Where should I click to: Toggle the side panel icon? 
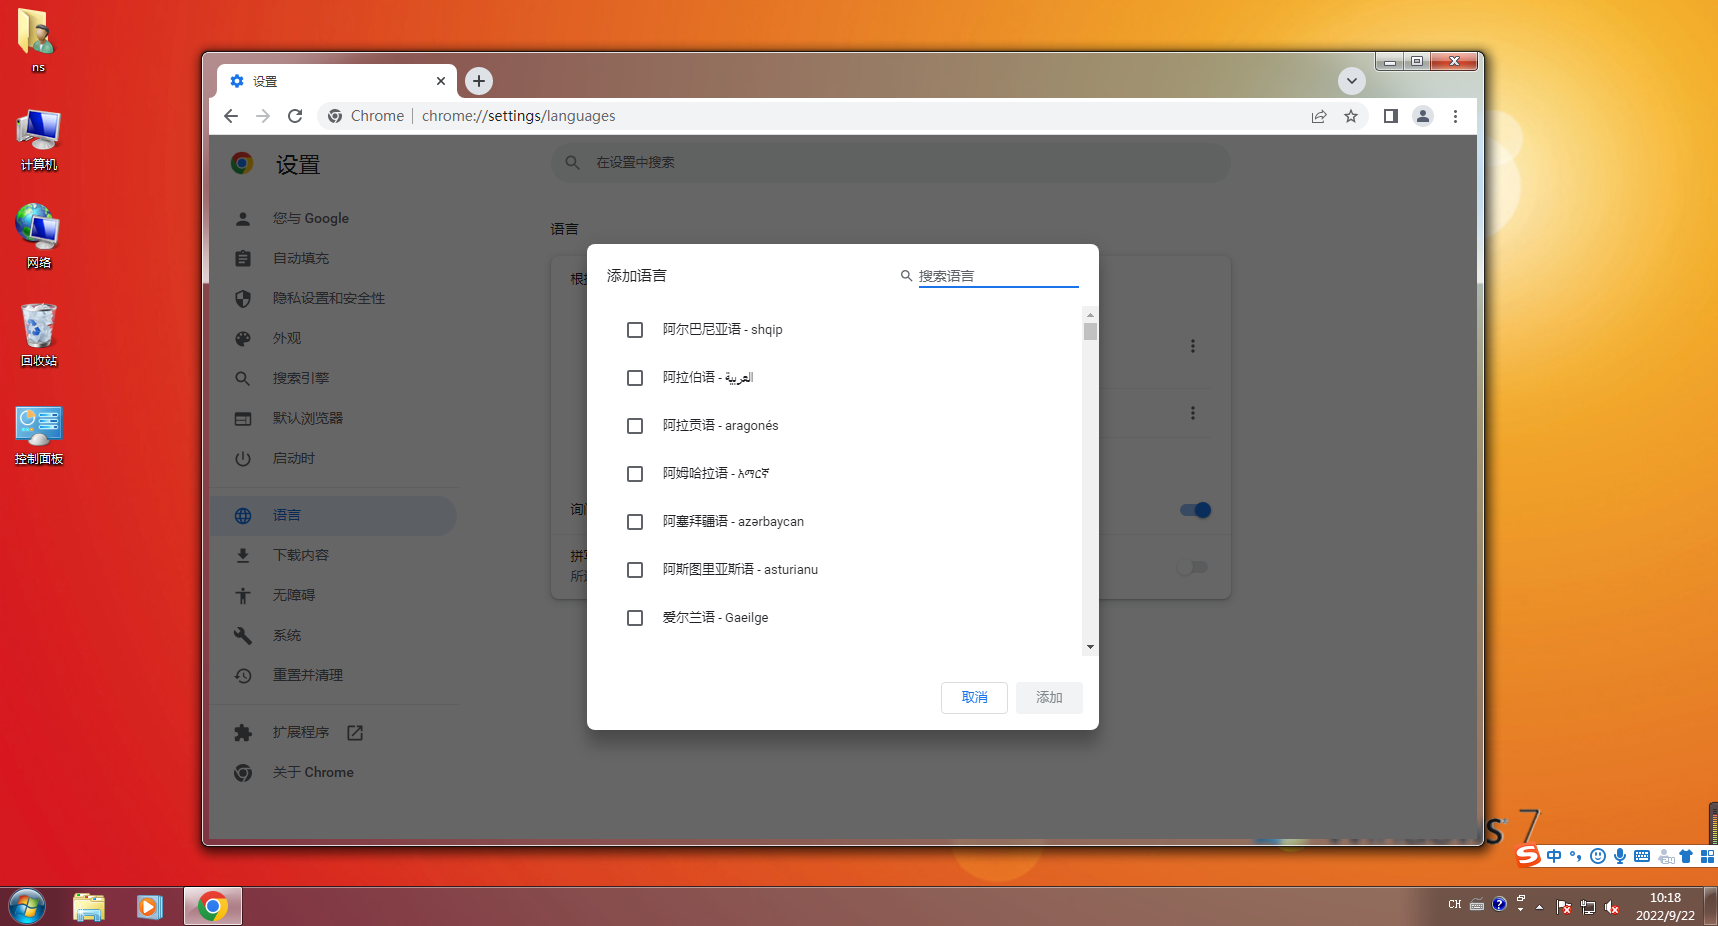[x=1390, y=116]
